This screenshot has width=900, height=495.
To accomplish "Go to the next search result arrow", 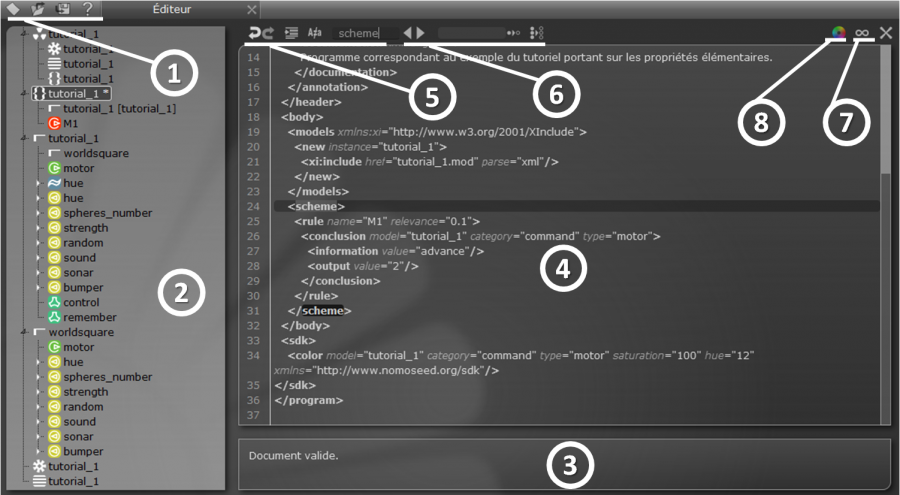I will [421, 33].
